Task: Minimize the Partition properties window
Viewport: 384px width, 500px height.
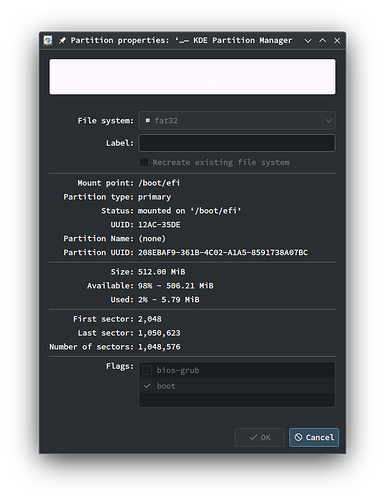Action: (x=308, y=40)
